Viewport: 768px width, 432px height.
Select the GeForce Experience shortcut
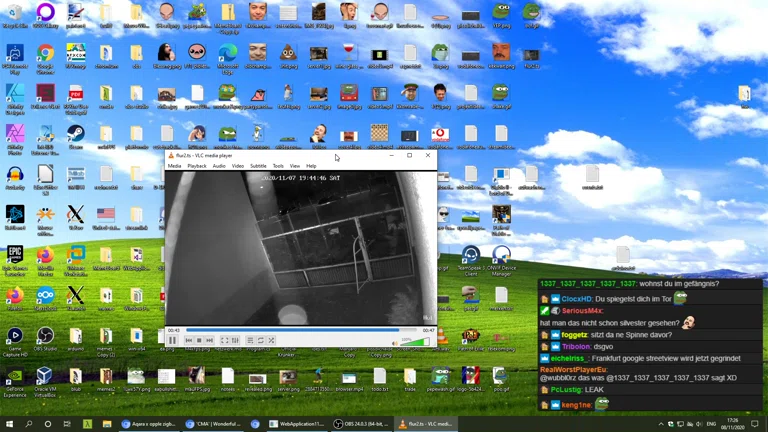(x=15, y=382)
